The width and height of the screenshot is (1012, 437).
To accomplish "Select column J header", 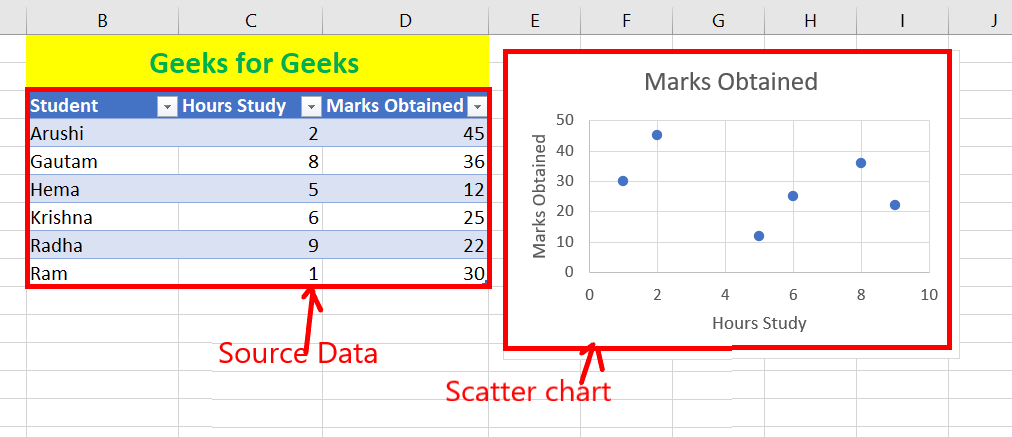I will pyautogui.click(x=981, y=21).
